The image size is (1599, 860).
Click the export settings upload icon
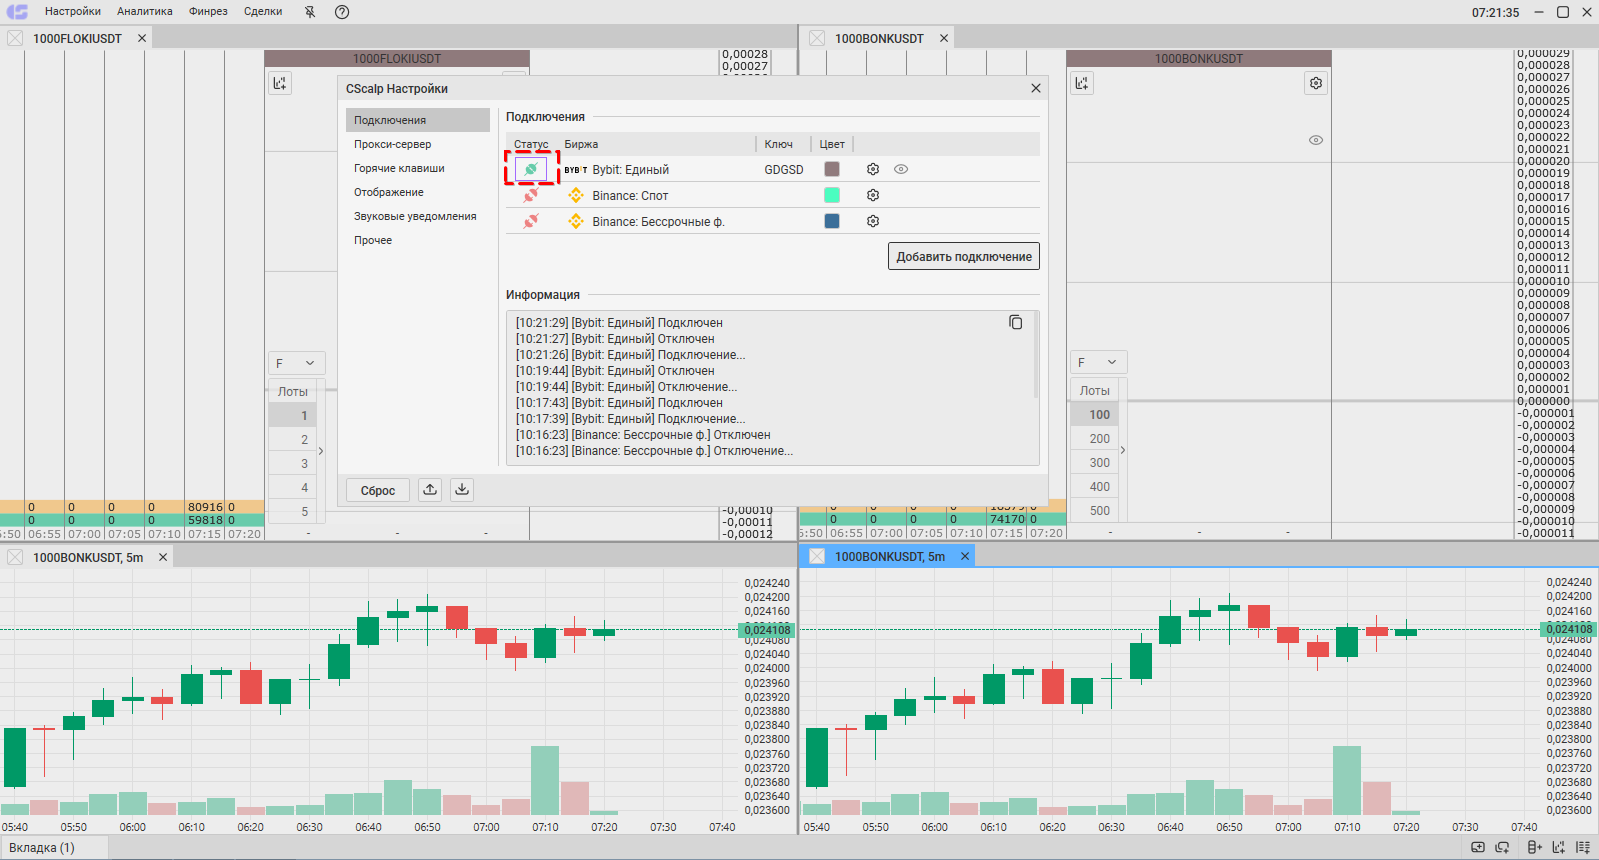(430, 490)
